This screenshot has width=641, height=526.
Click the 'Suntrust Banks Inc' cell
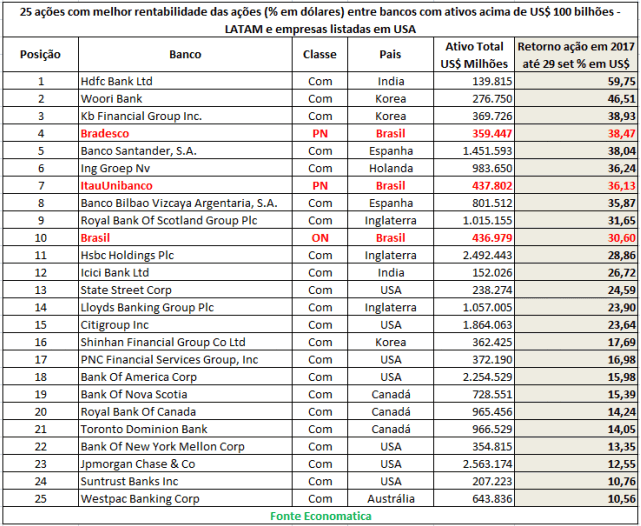pyautogui.click(x=185, y=481)
